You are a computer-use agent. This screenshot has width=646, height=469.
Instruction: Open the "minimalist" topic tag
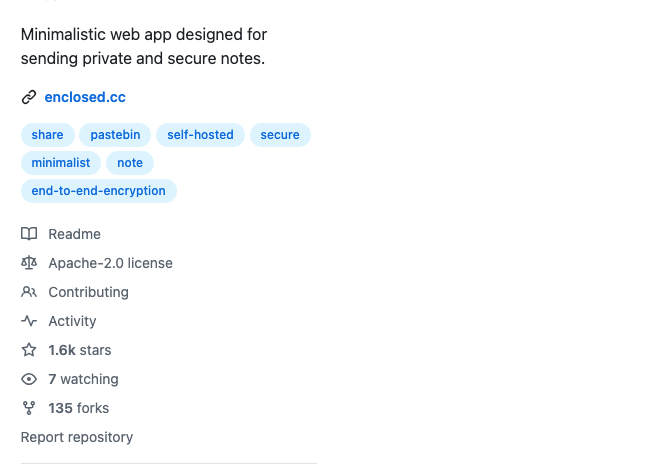tap(60, 163)
